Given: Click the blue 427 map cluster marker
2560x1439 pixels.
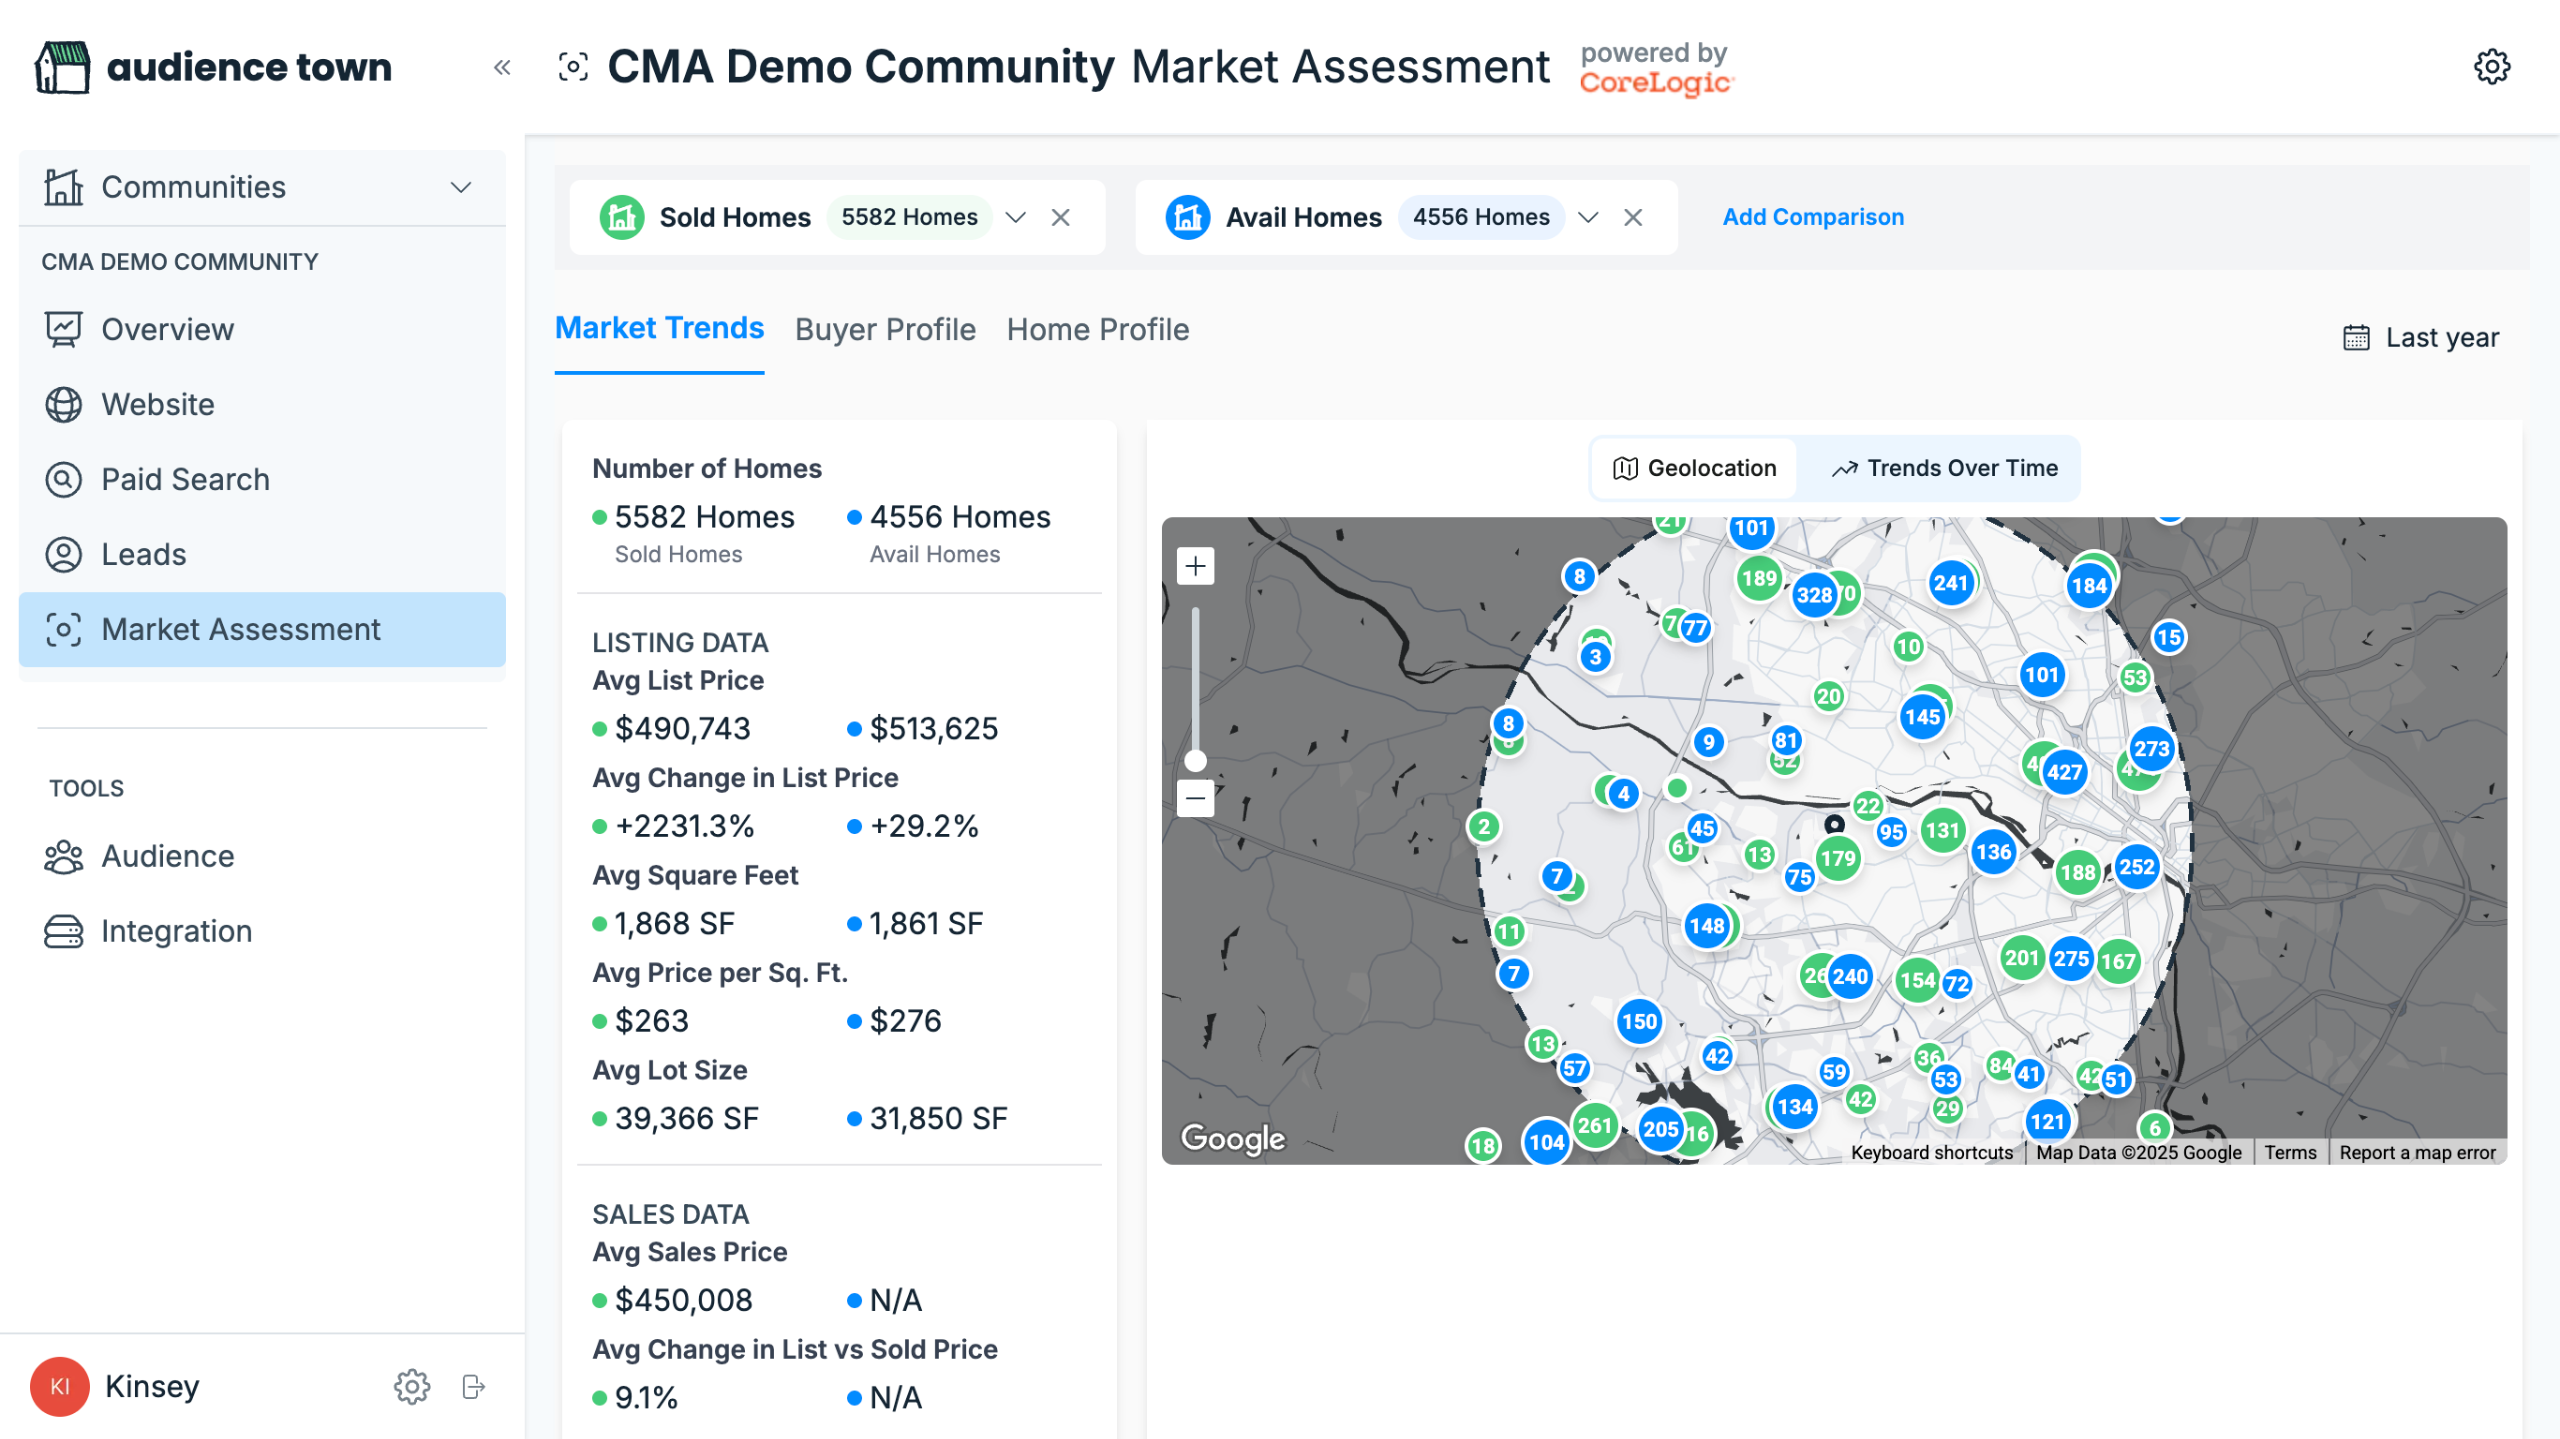Looking at the screenshot, I should (2064, 772).
